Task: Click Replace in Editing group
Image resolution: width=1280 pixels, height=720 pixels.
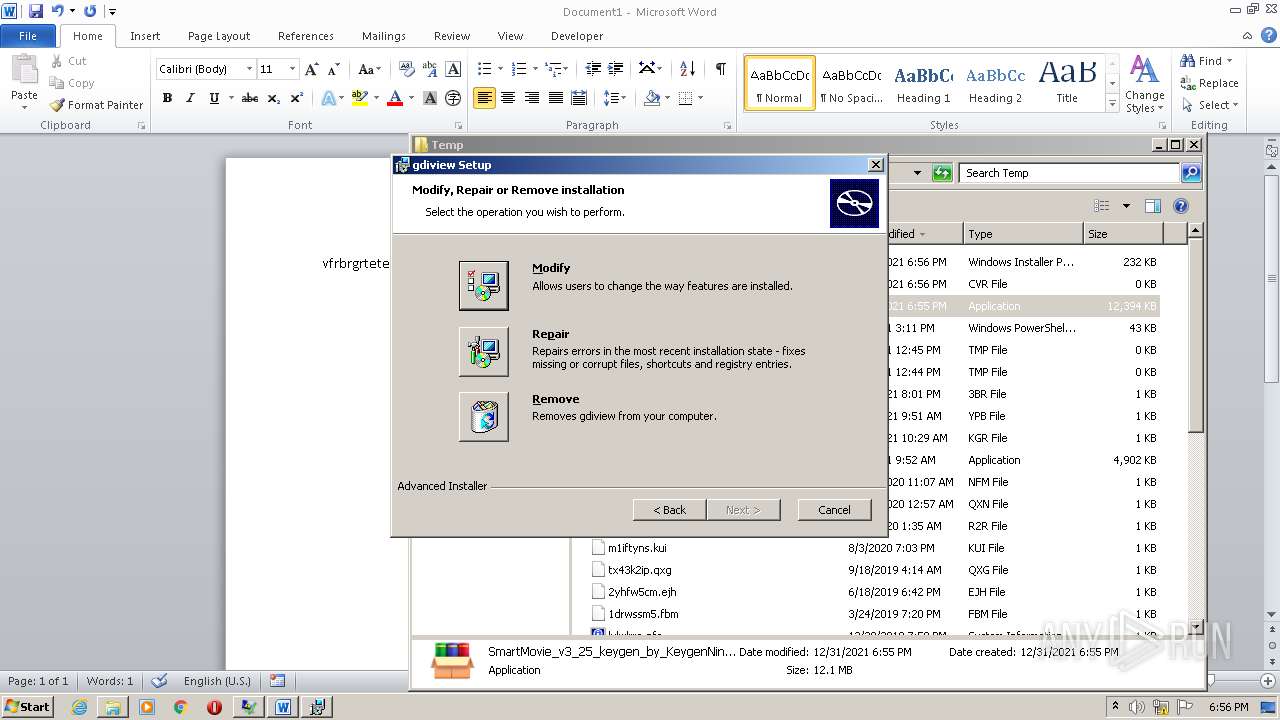Action: coord(1210,83)
